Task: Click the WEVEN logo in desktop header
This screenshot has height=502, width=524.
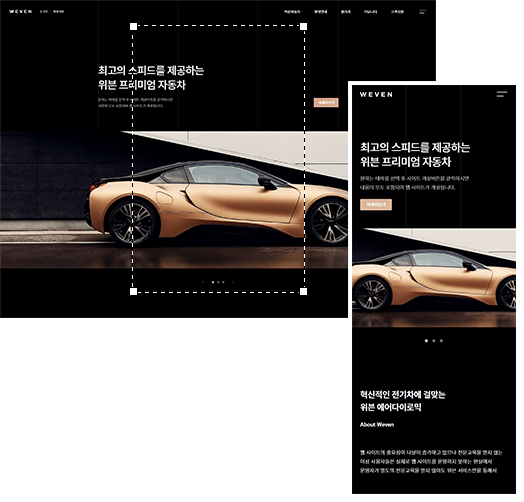Action: click(x=21, y=11)
